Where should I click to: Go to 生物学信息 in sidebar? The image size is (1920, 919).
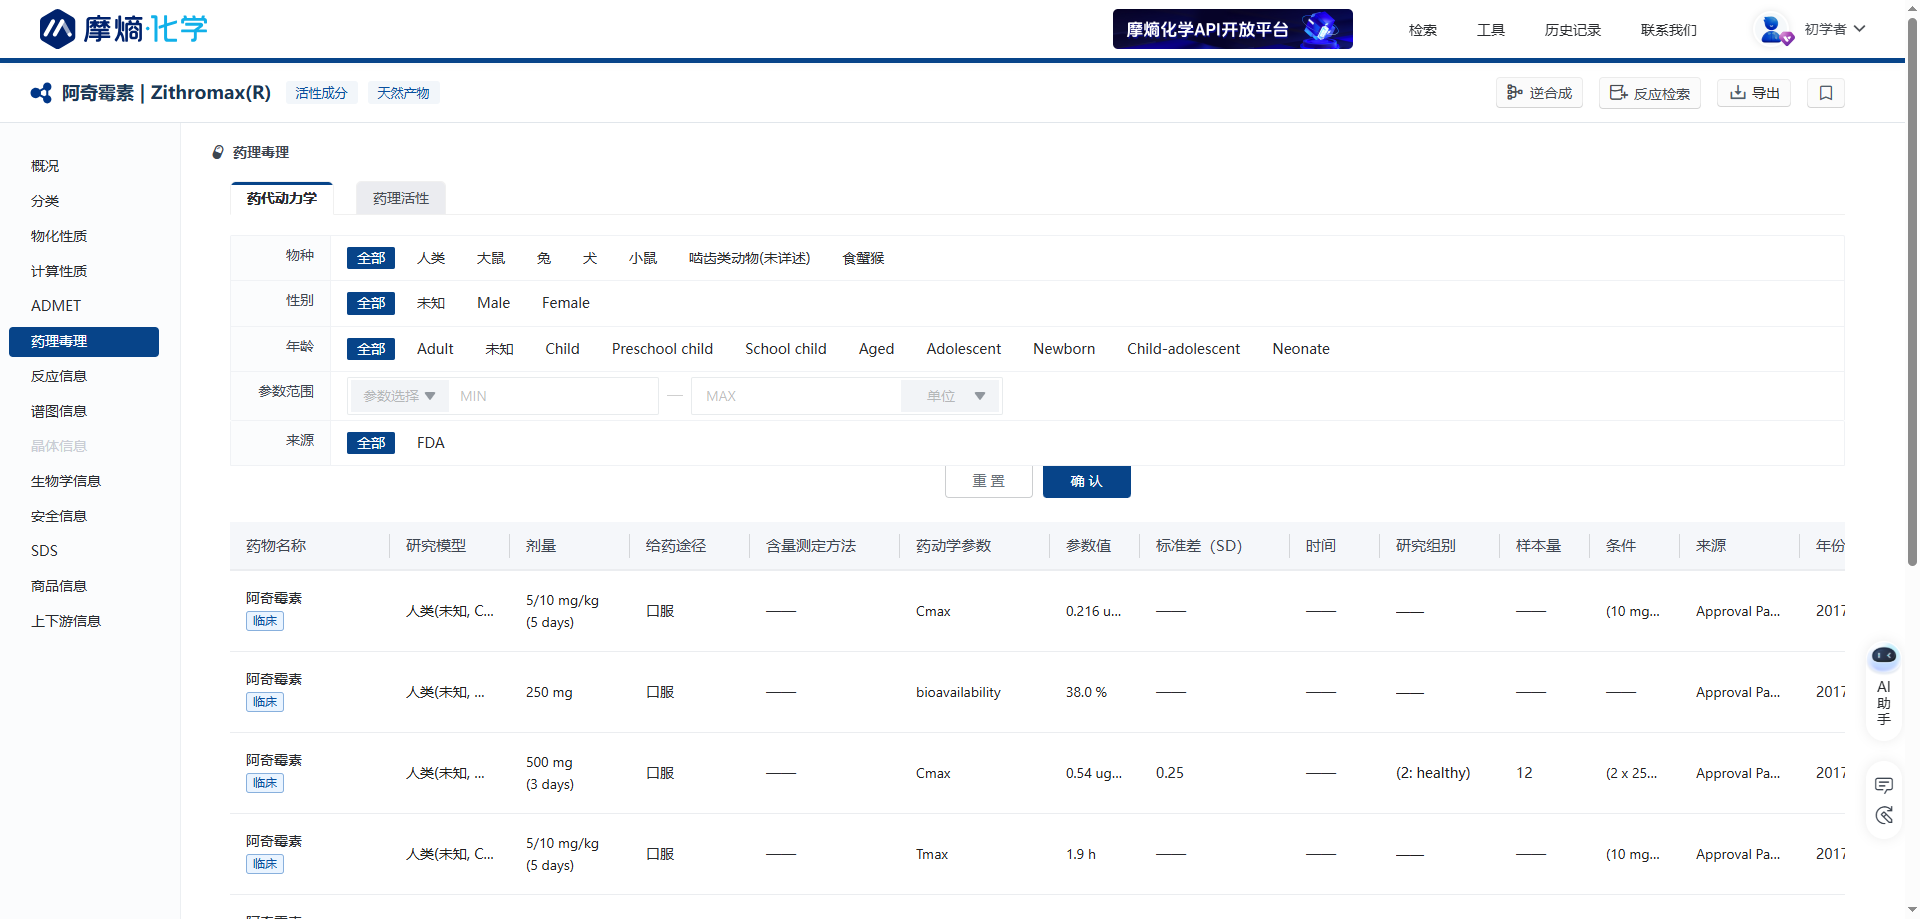pyautogui.click(x=66, y=481)
